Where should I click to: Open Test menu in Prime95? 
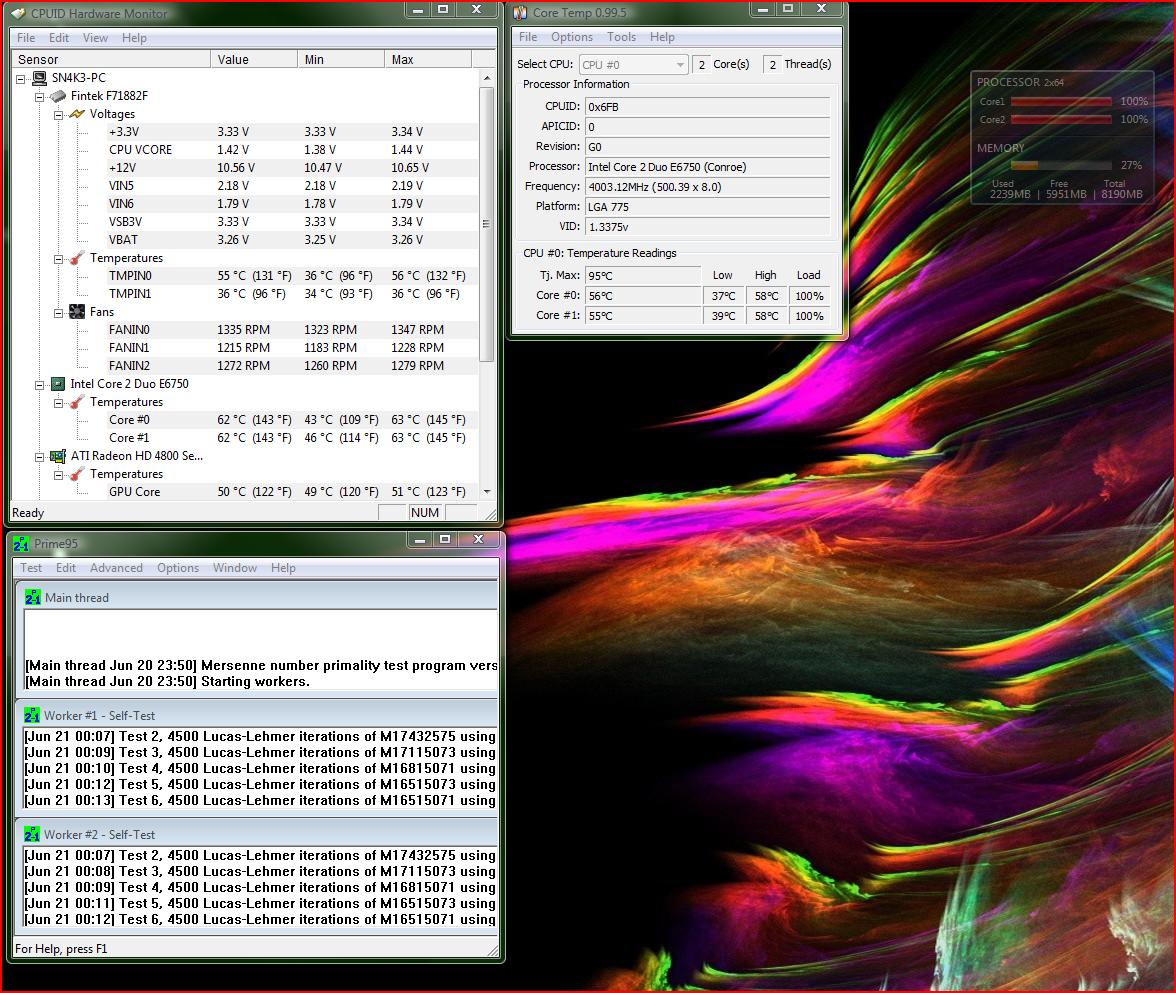pyautogui.click(x=31, y=568)
